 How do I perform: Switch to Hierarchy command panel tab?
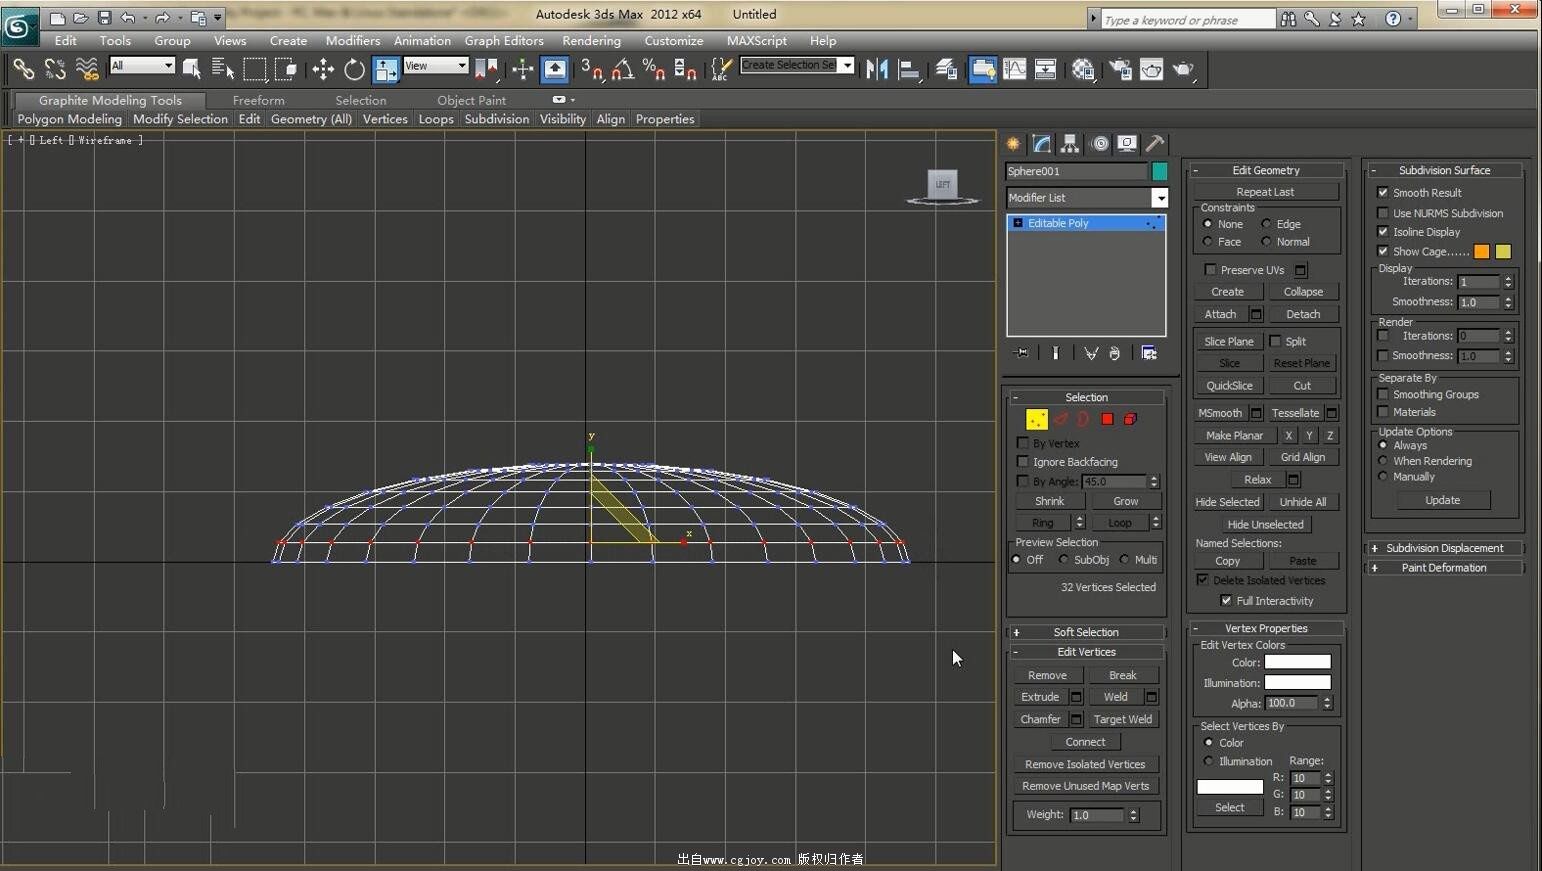pyautogui.click(x=1070, y=144)
